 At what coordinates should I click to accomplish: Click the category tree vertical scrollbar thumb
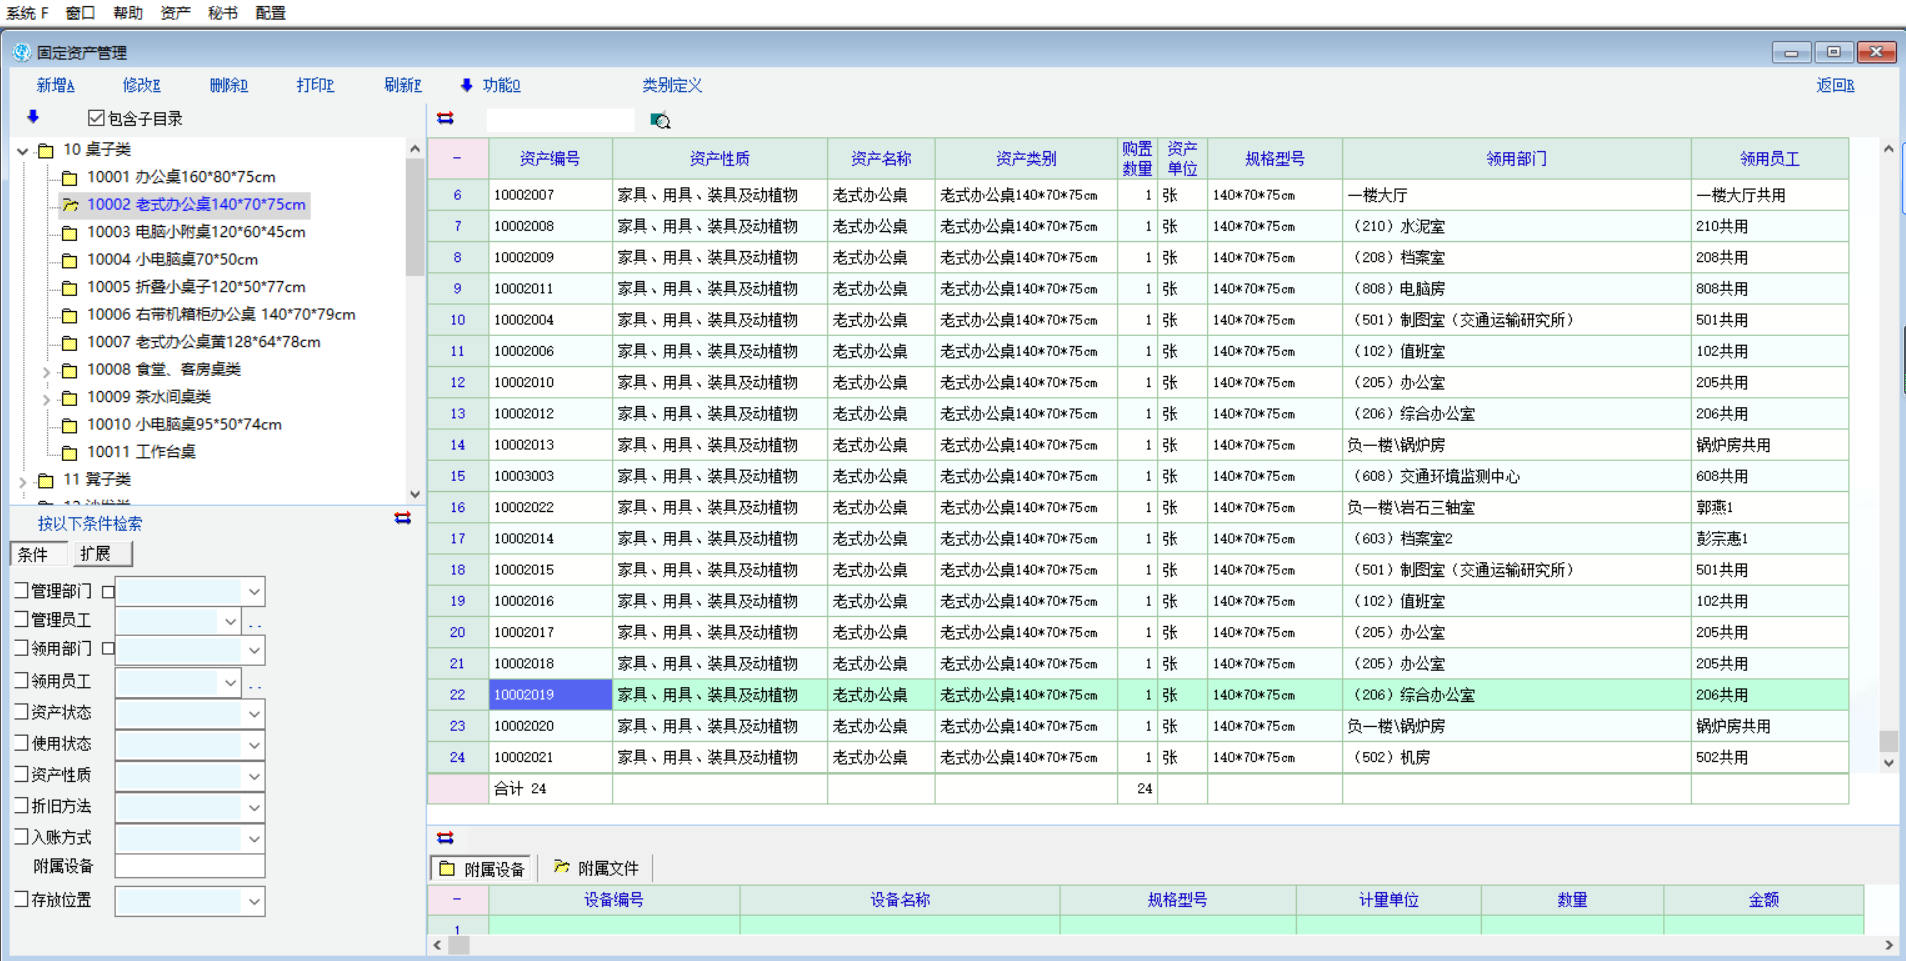[415, 216]
